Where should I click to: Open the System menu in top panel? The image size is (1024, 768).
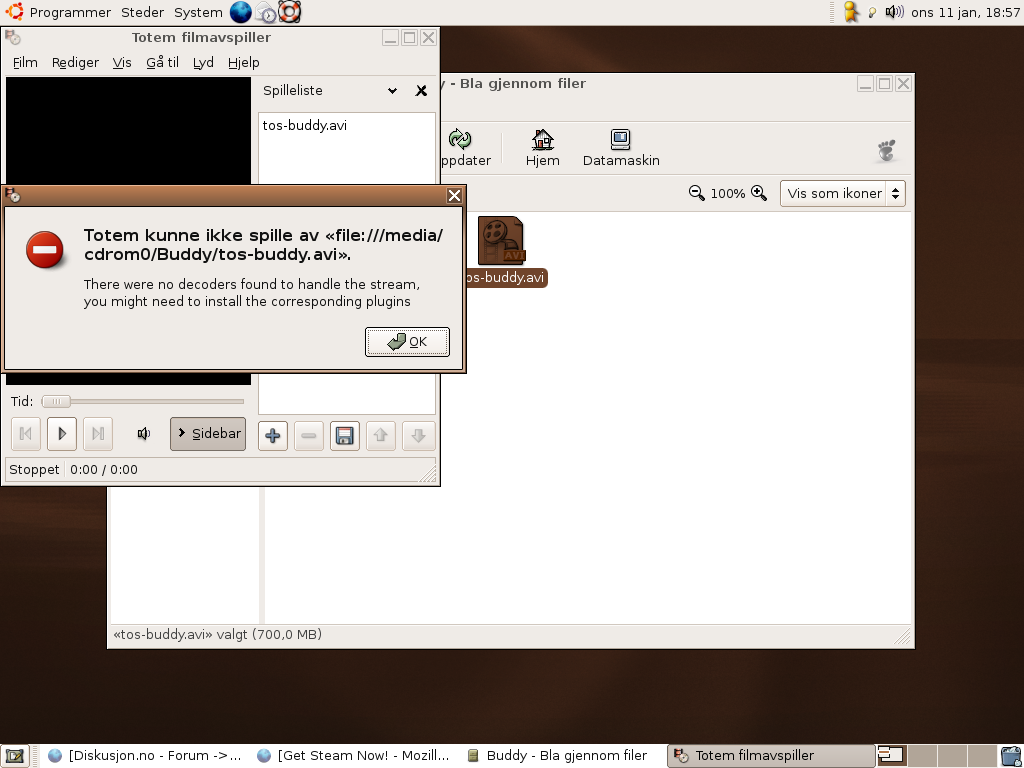[199, 12]
